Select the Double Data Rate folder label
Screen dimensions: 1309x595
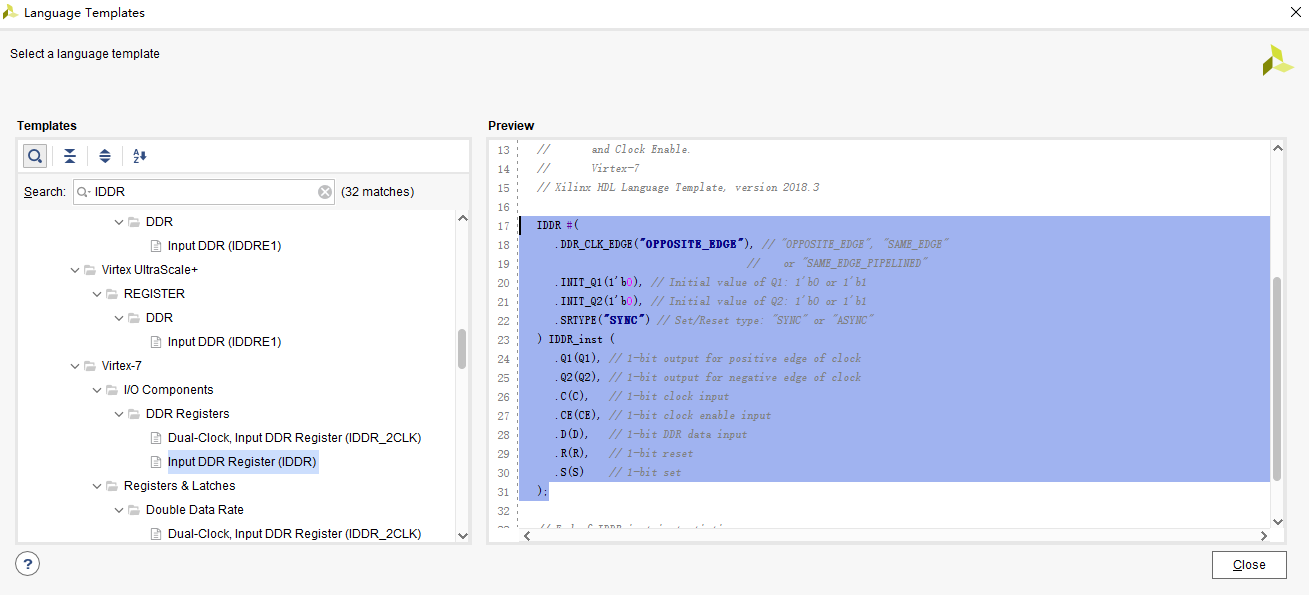tap(194, 510)
